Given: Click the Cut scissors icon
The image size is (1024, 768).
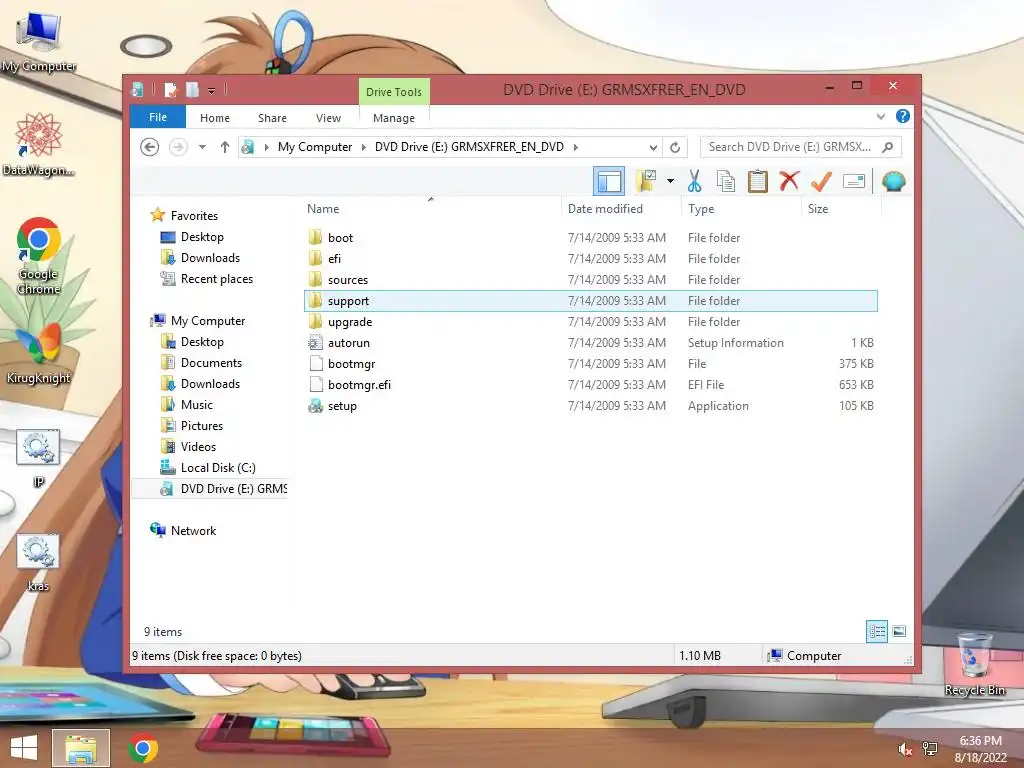Looking at the screenshot, I should 694,181.
